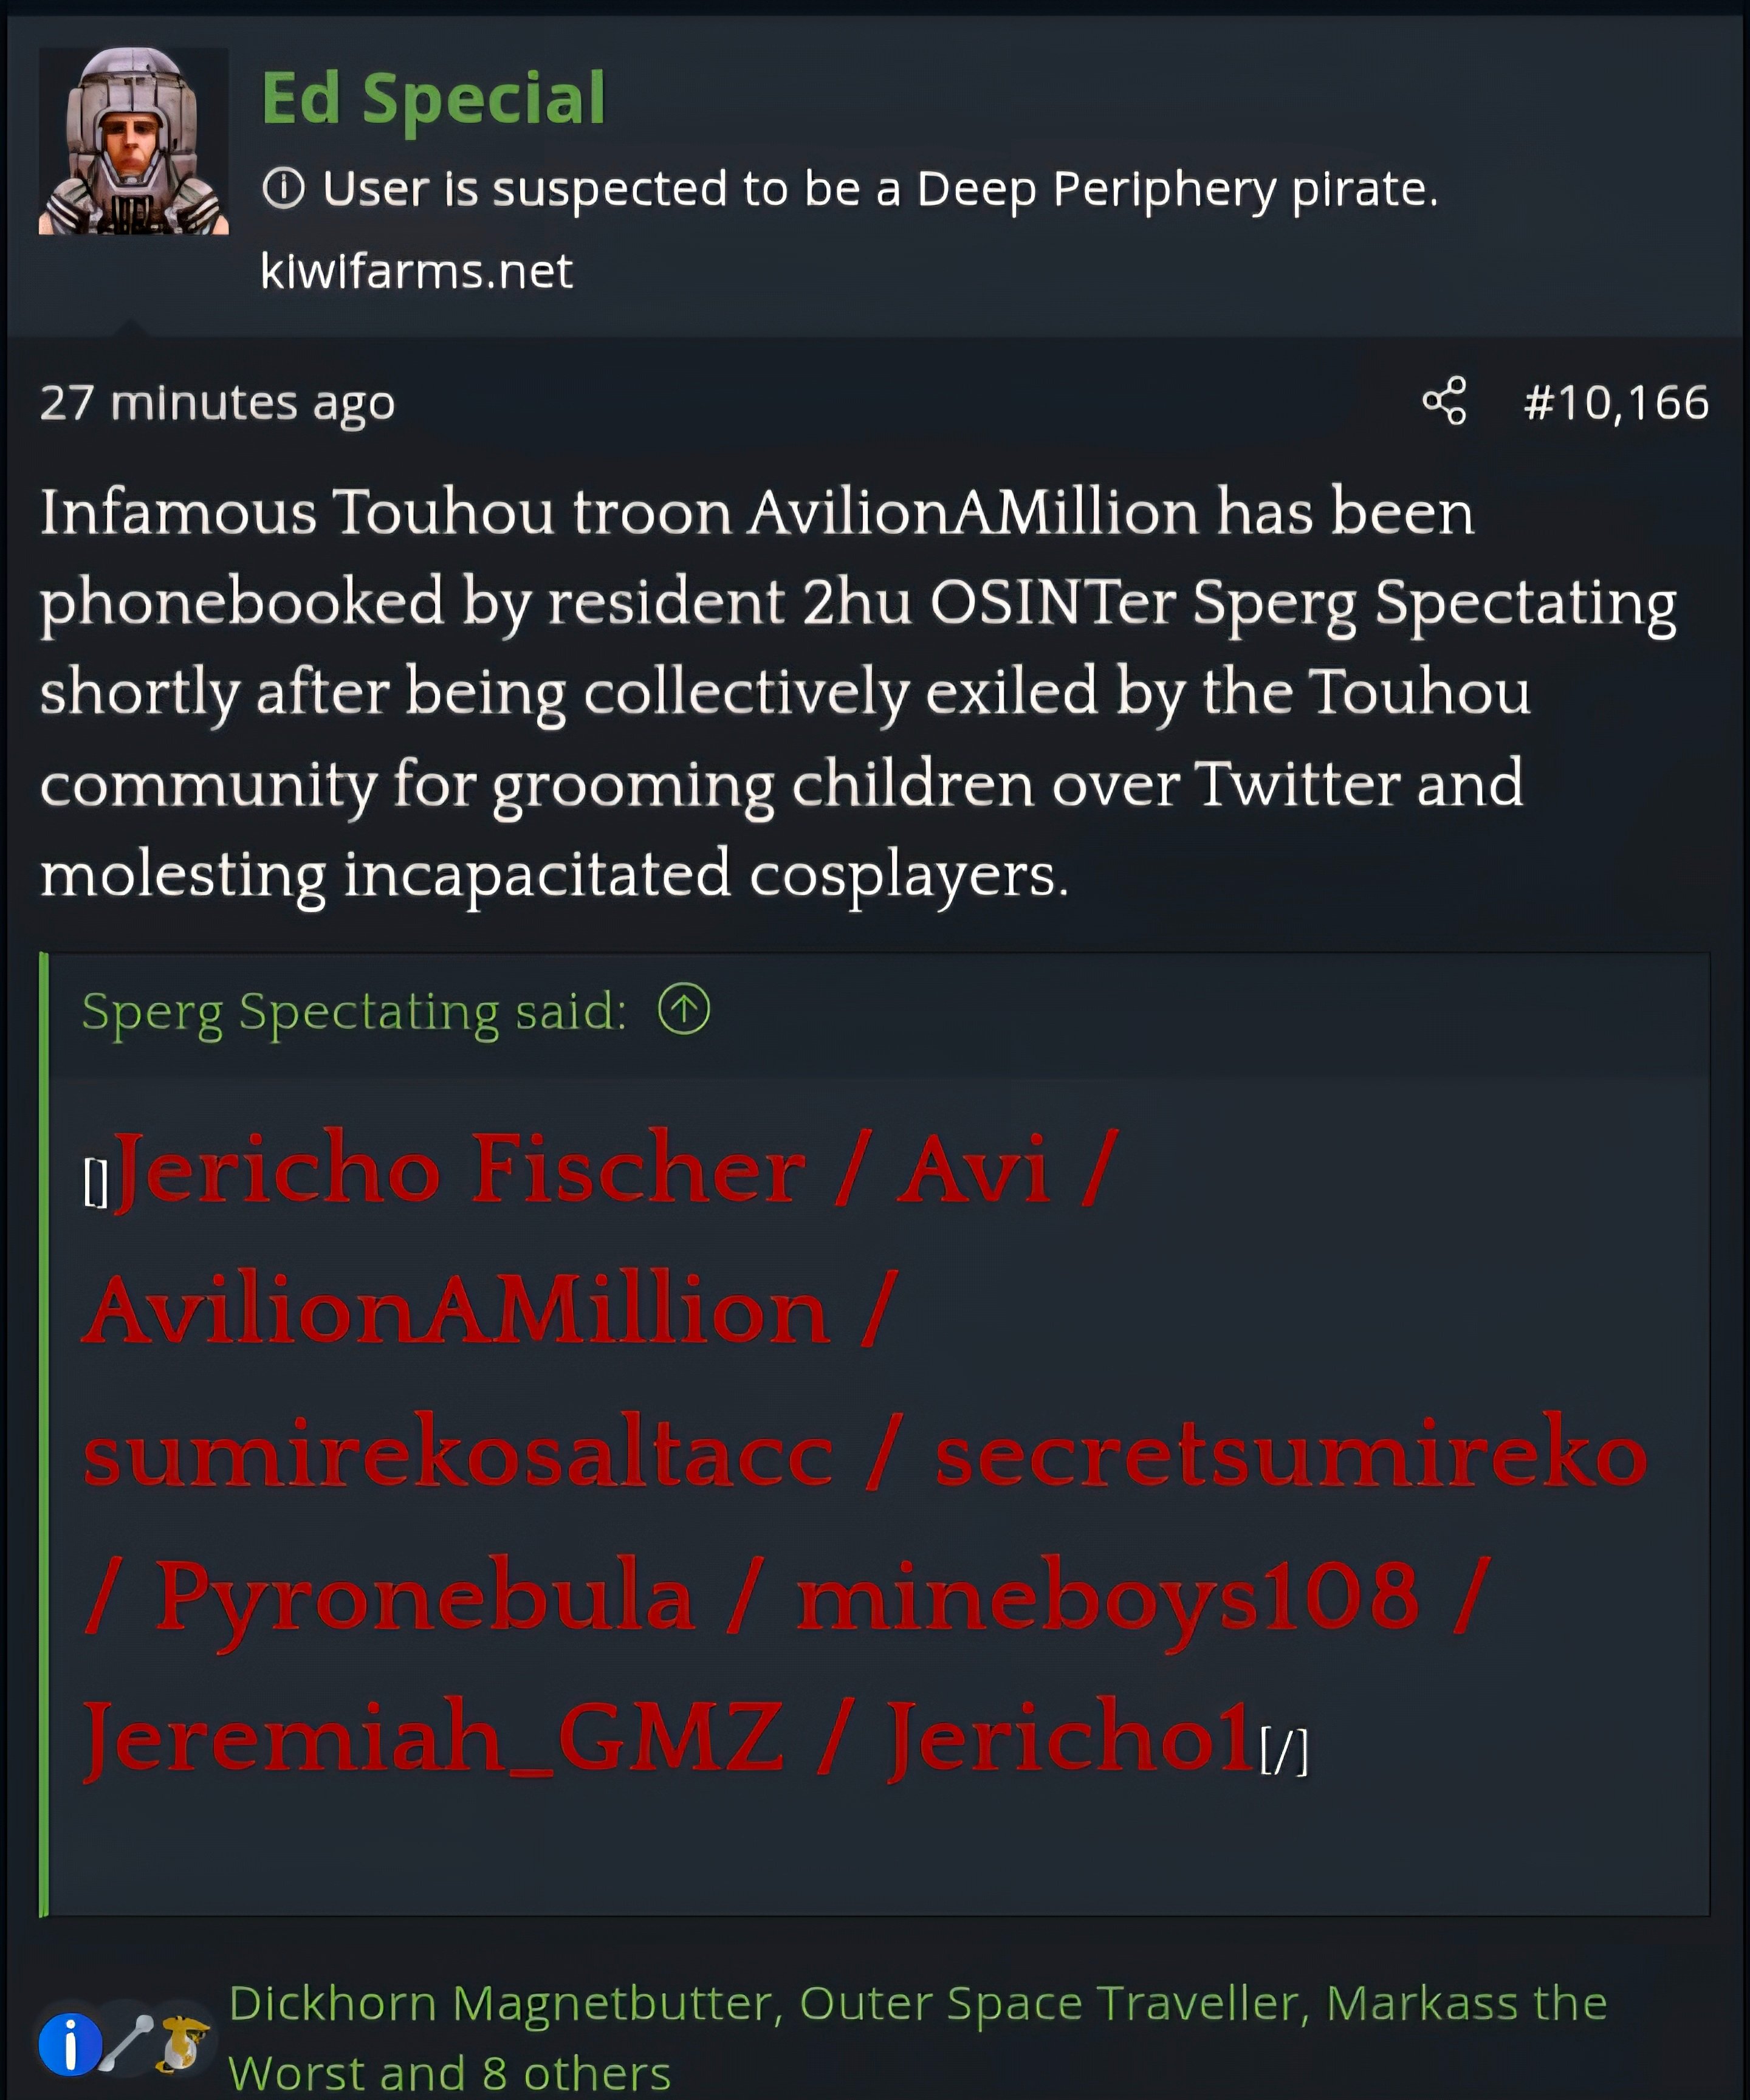Viewport: 1750px width, 2100px height.
Task: Click the "27 minutes ago" timestamp
Action: point(217,403)
